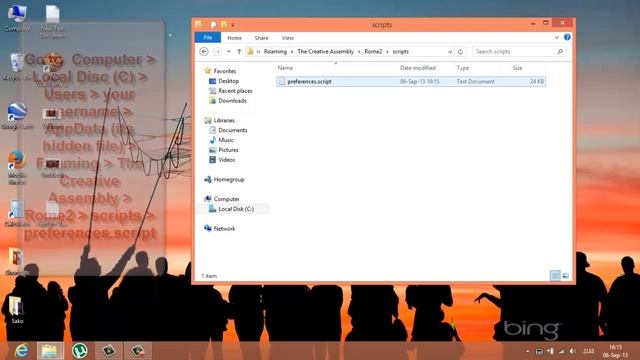Switch to the large icons view
Viewport: 640px width, 360px height.
565,276
